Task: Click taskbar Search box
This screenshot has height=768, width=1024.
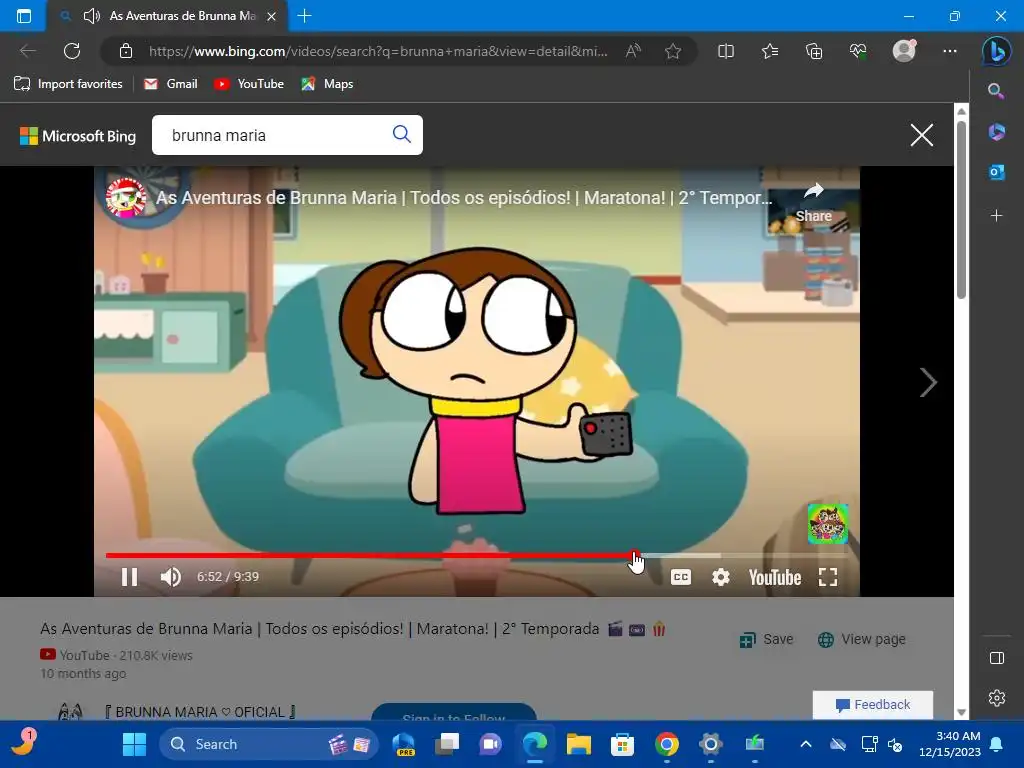Action: (268, 744)
